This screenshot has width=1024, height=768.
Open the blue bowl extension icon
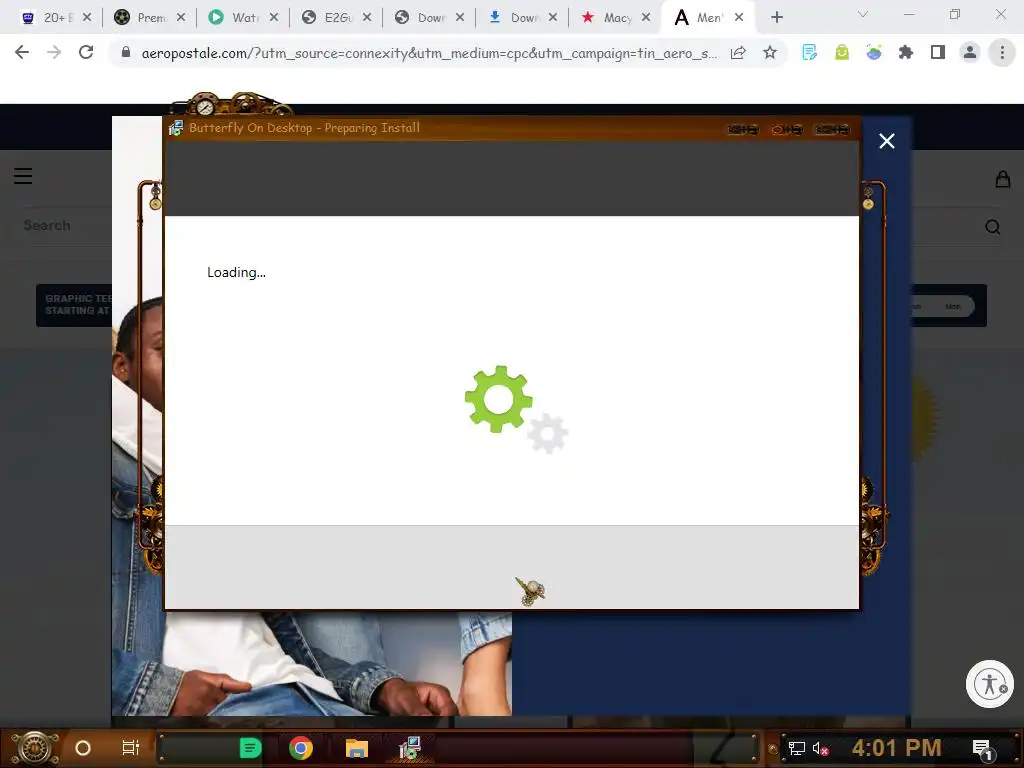click(x=874, y=53)
